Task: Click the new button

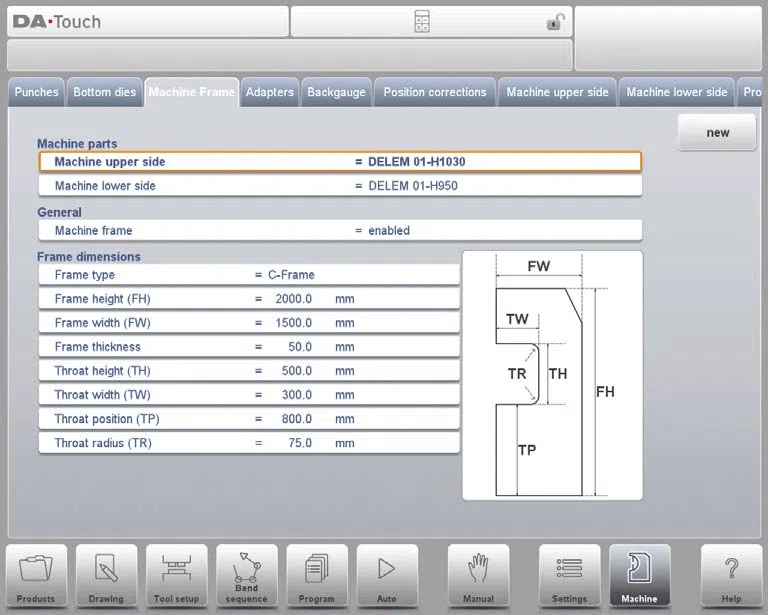Action: coord(717,133)
